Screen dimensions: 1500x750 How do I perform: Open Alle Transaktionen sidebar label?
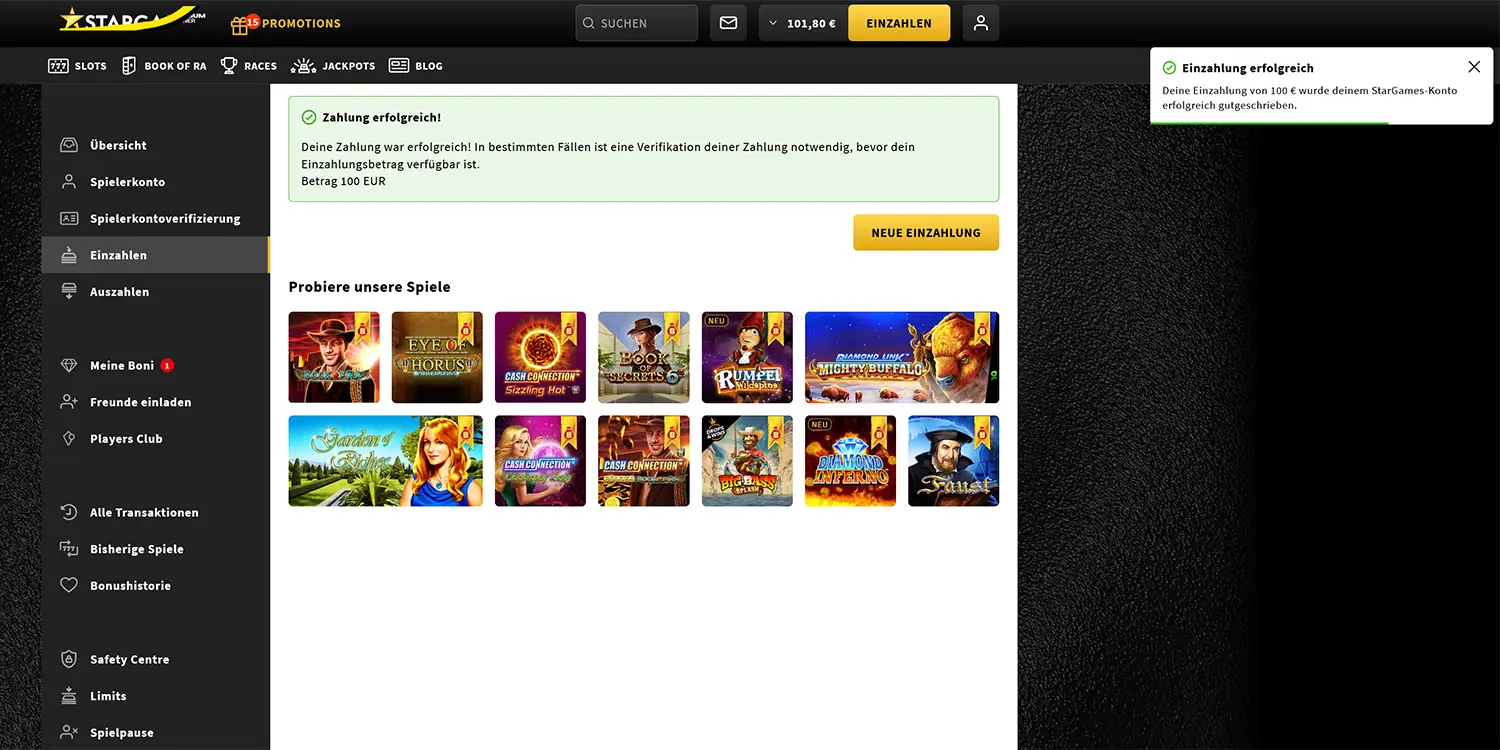click(x=144, y=512)
